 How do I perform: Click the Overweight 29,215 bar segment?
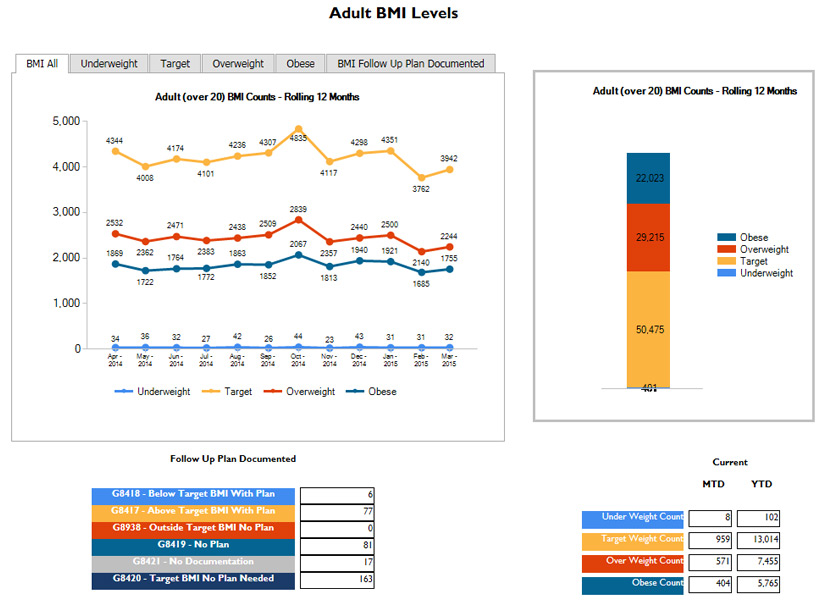pyautogui.click(x=648, y=237)
